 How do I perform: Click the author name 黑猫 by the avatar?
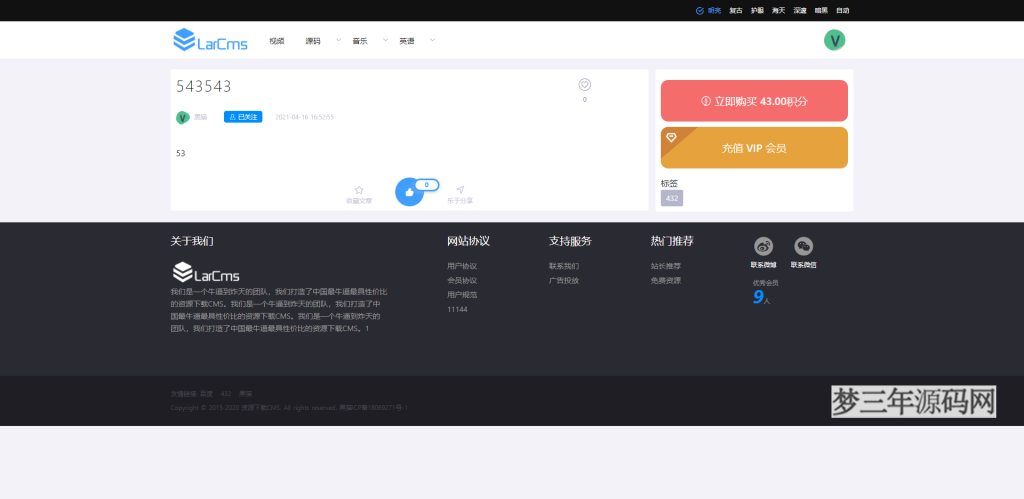point(200,117)
